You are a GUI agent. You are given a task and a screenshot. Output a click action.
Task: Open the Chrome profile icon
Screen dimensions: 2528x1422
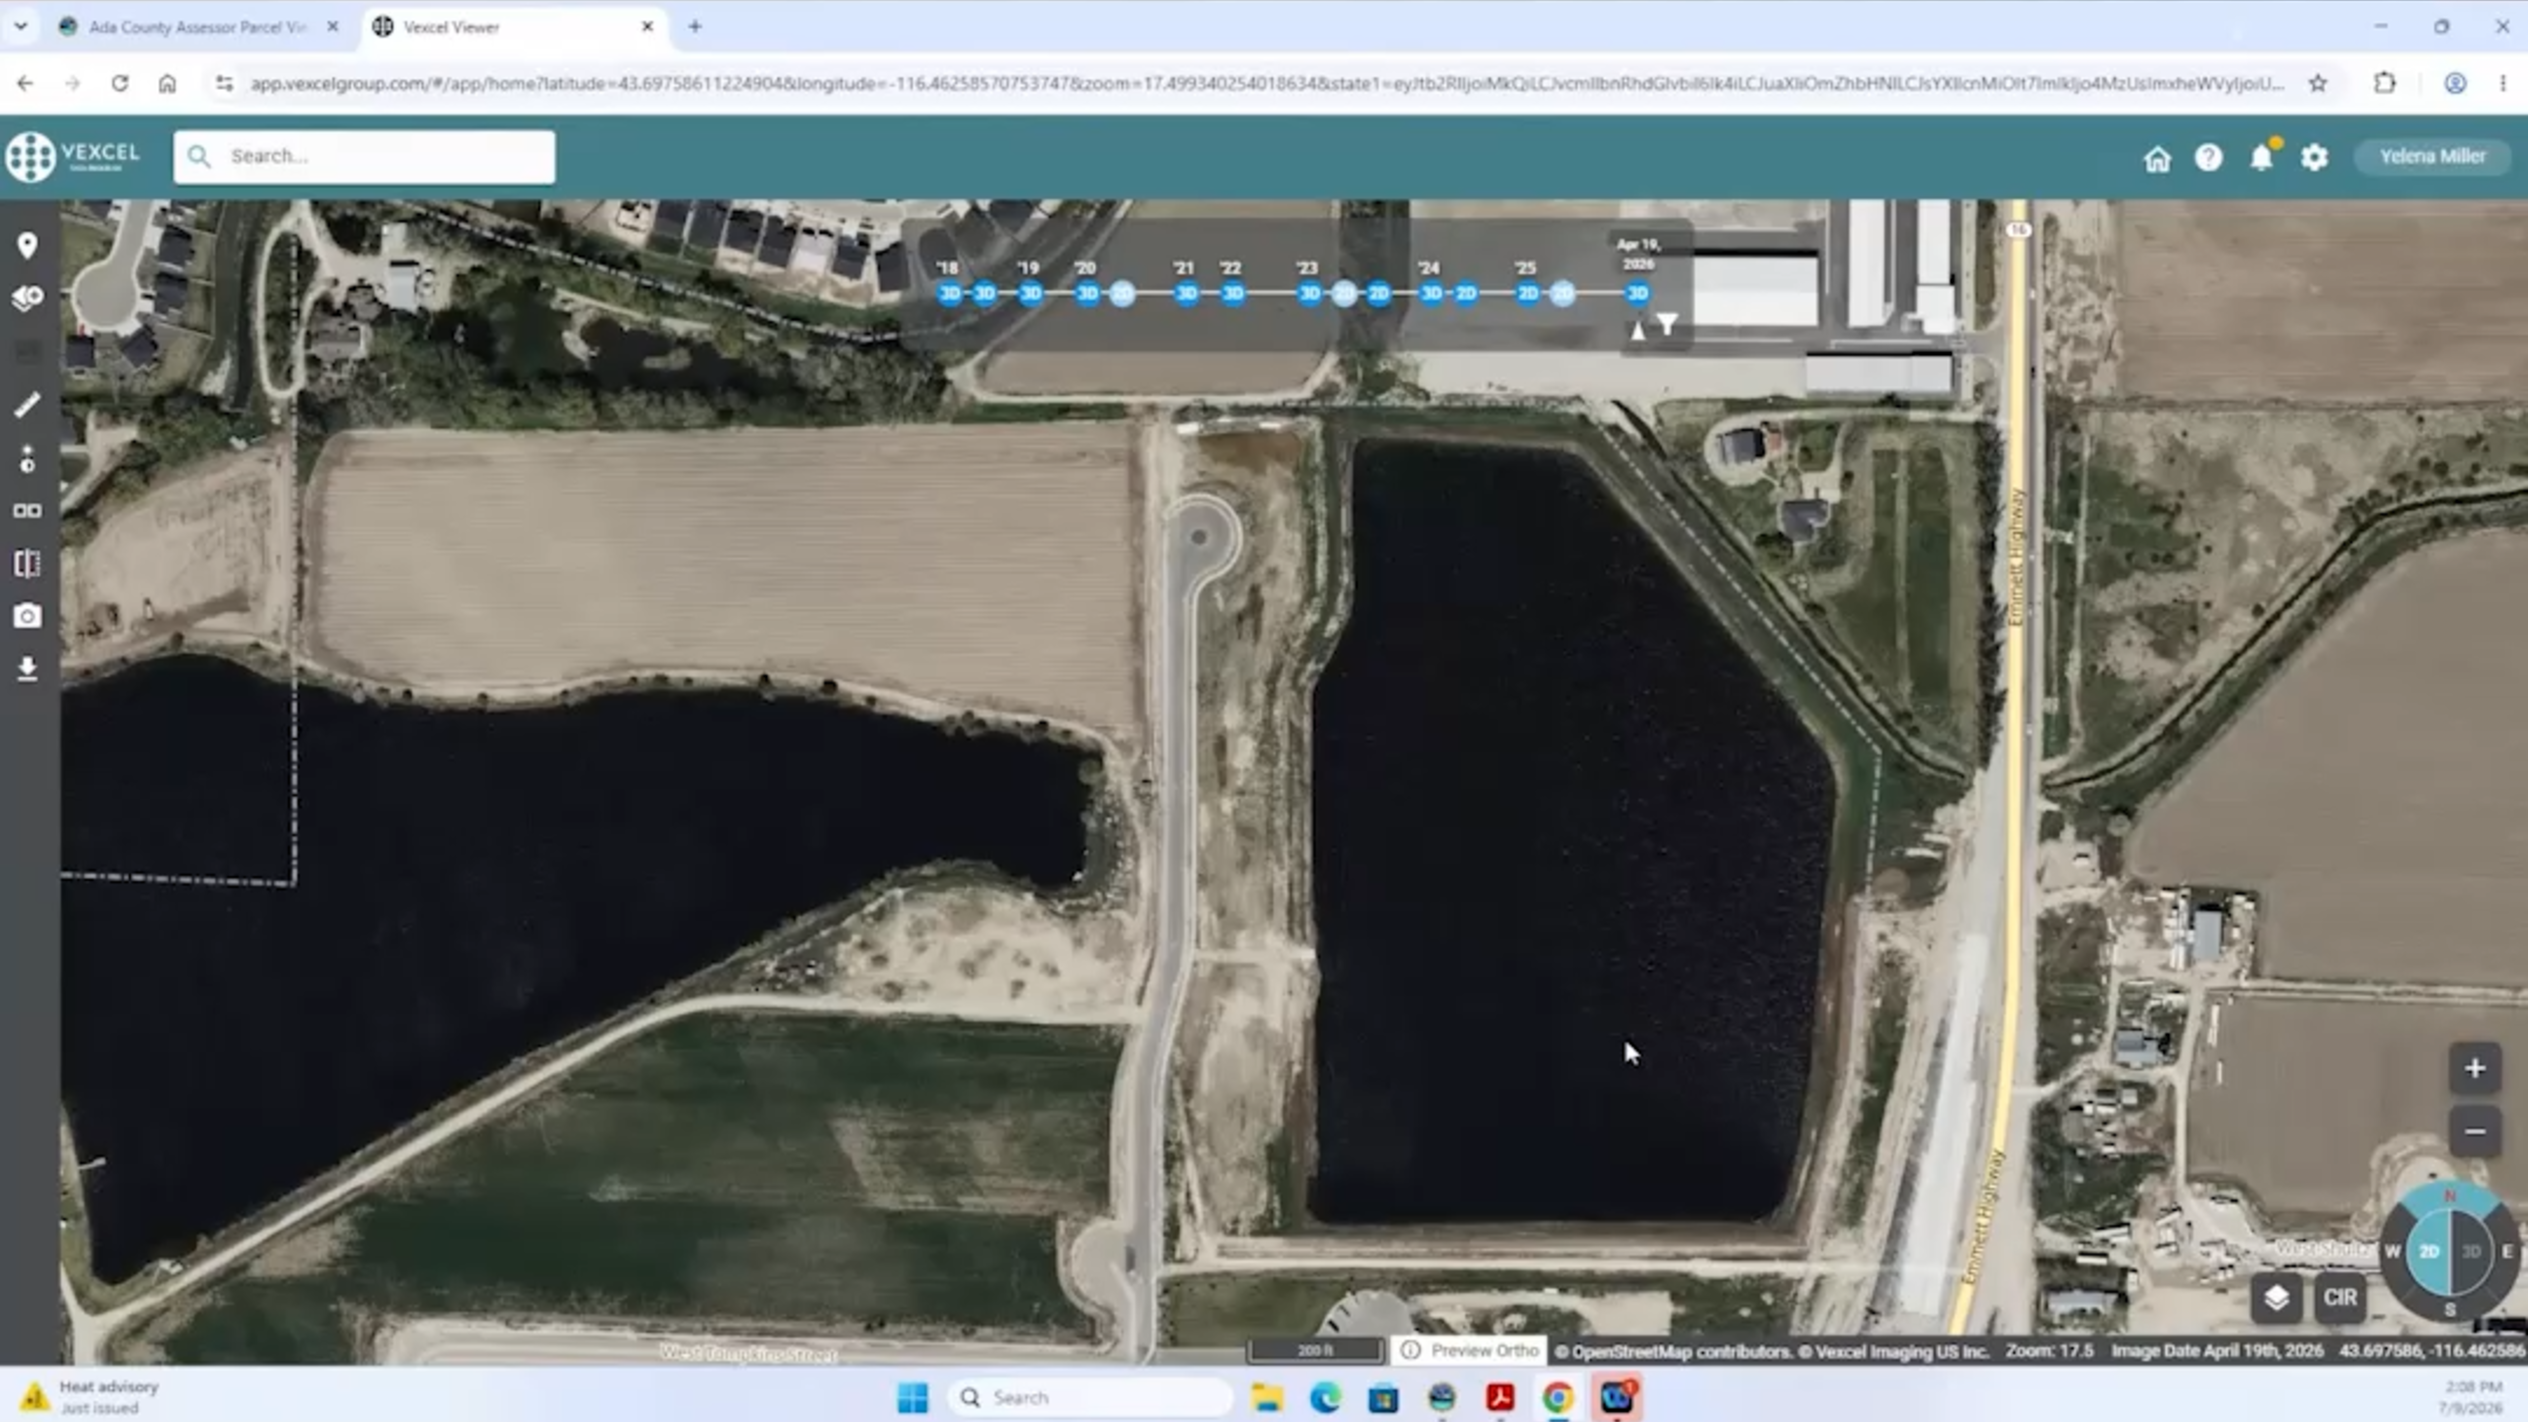tap(2454, 83)
